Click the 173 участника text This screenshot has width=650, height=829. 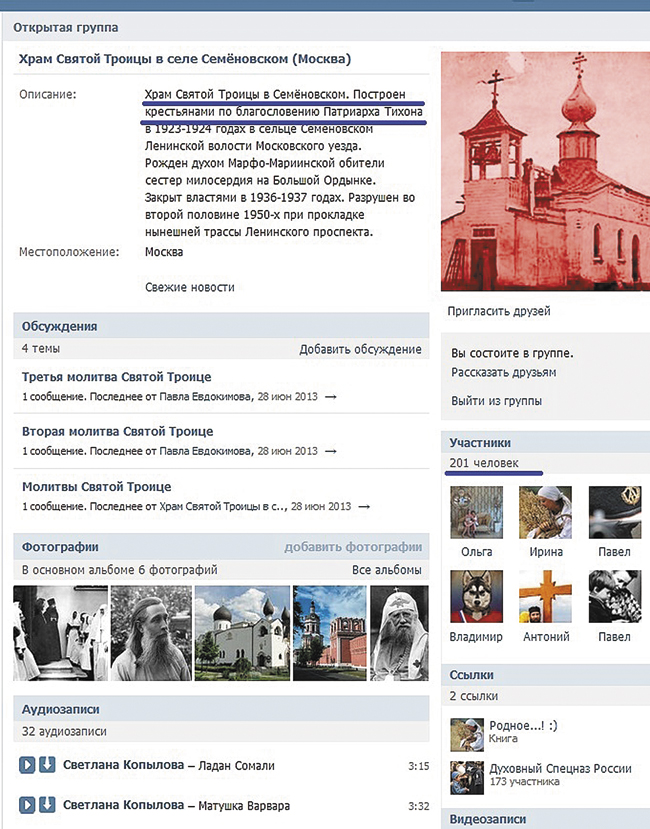[524, 781]
